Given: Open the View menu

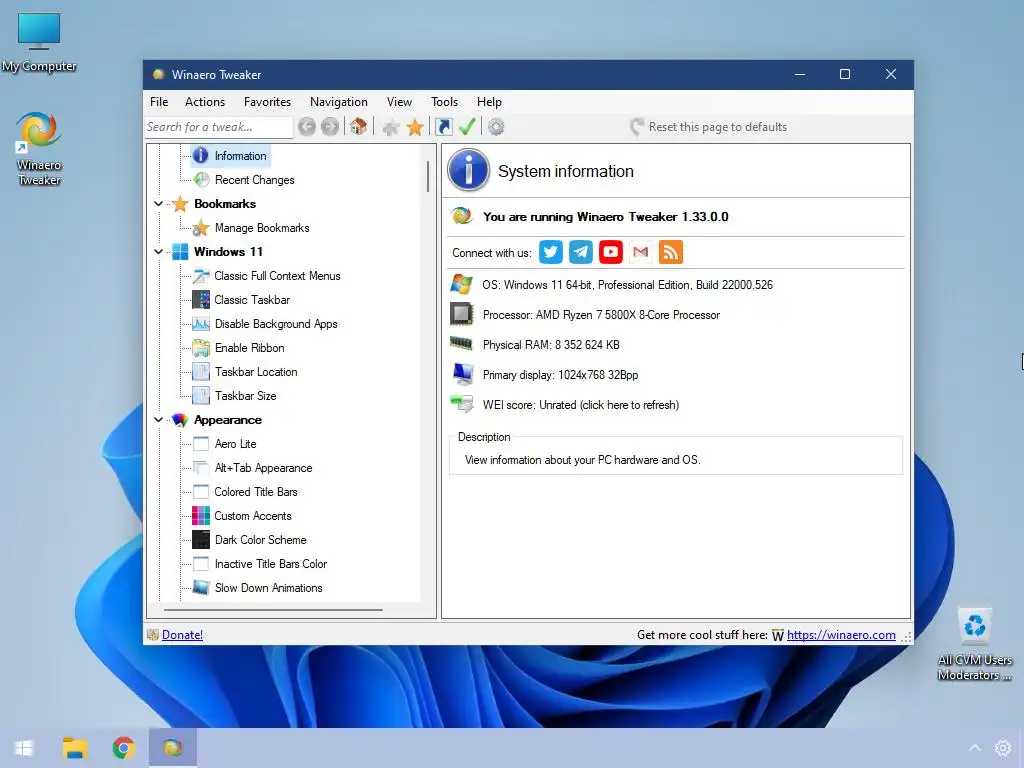Looking at the screenshot, I should coord(399,102).
